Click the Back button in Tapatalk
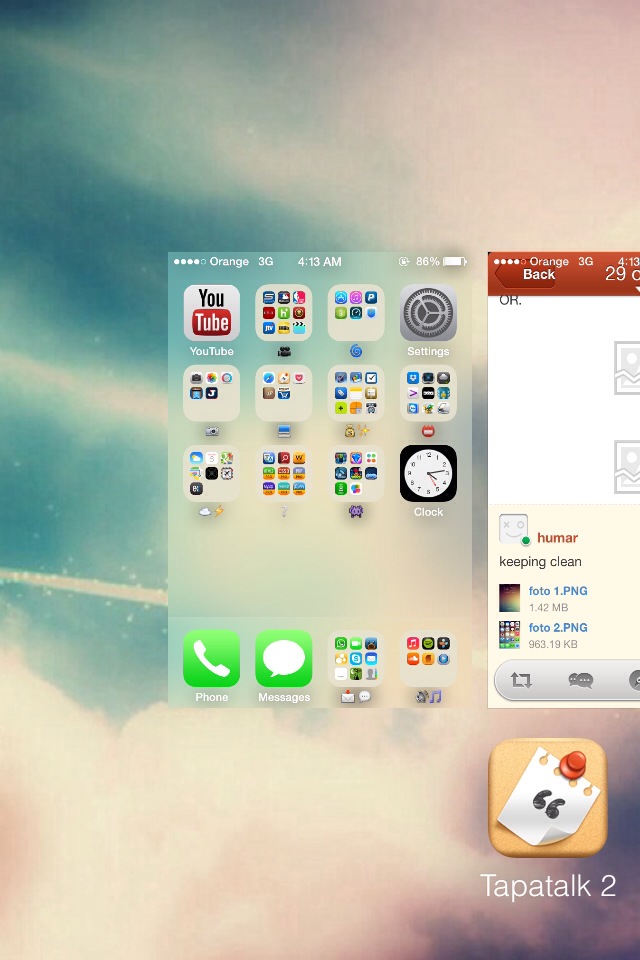This screenshot has width=640, height=960. (525, 274)
